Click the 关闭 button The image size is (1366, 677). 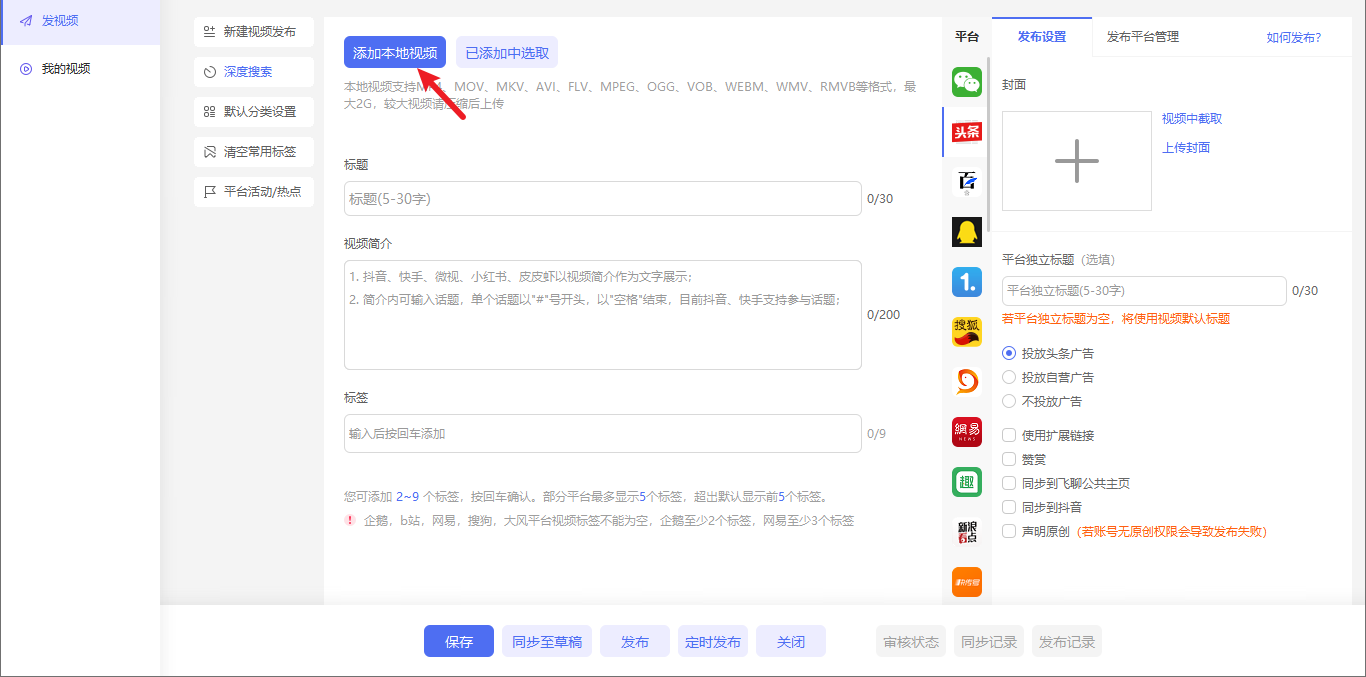coord(791,642)
